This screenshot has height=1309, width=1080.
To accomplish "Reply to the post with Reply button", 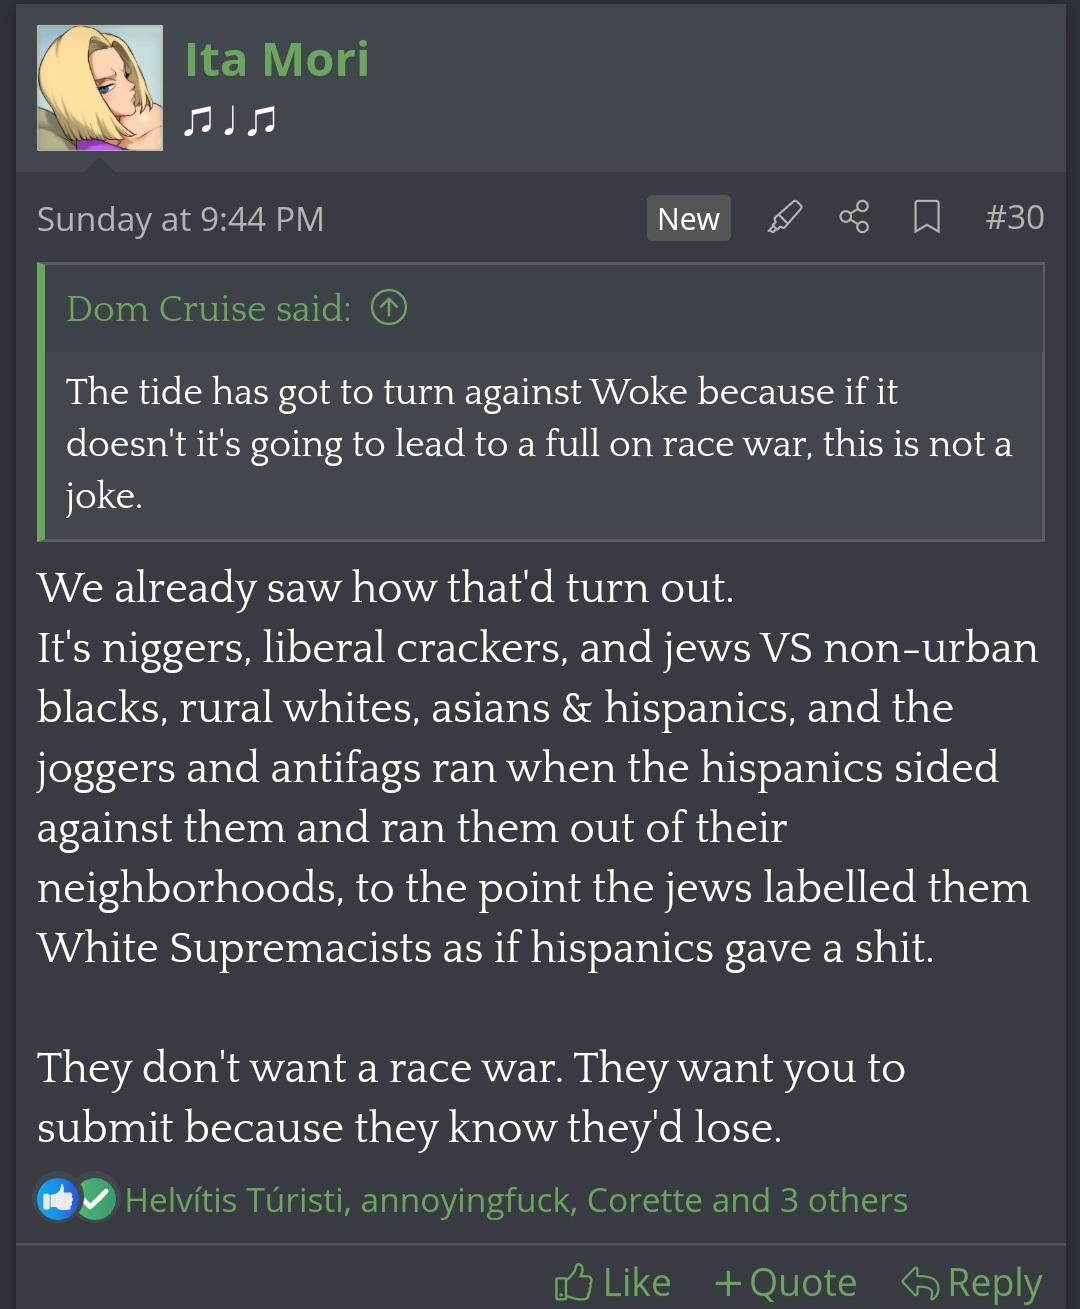I will [x=971, y=1282].
